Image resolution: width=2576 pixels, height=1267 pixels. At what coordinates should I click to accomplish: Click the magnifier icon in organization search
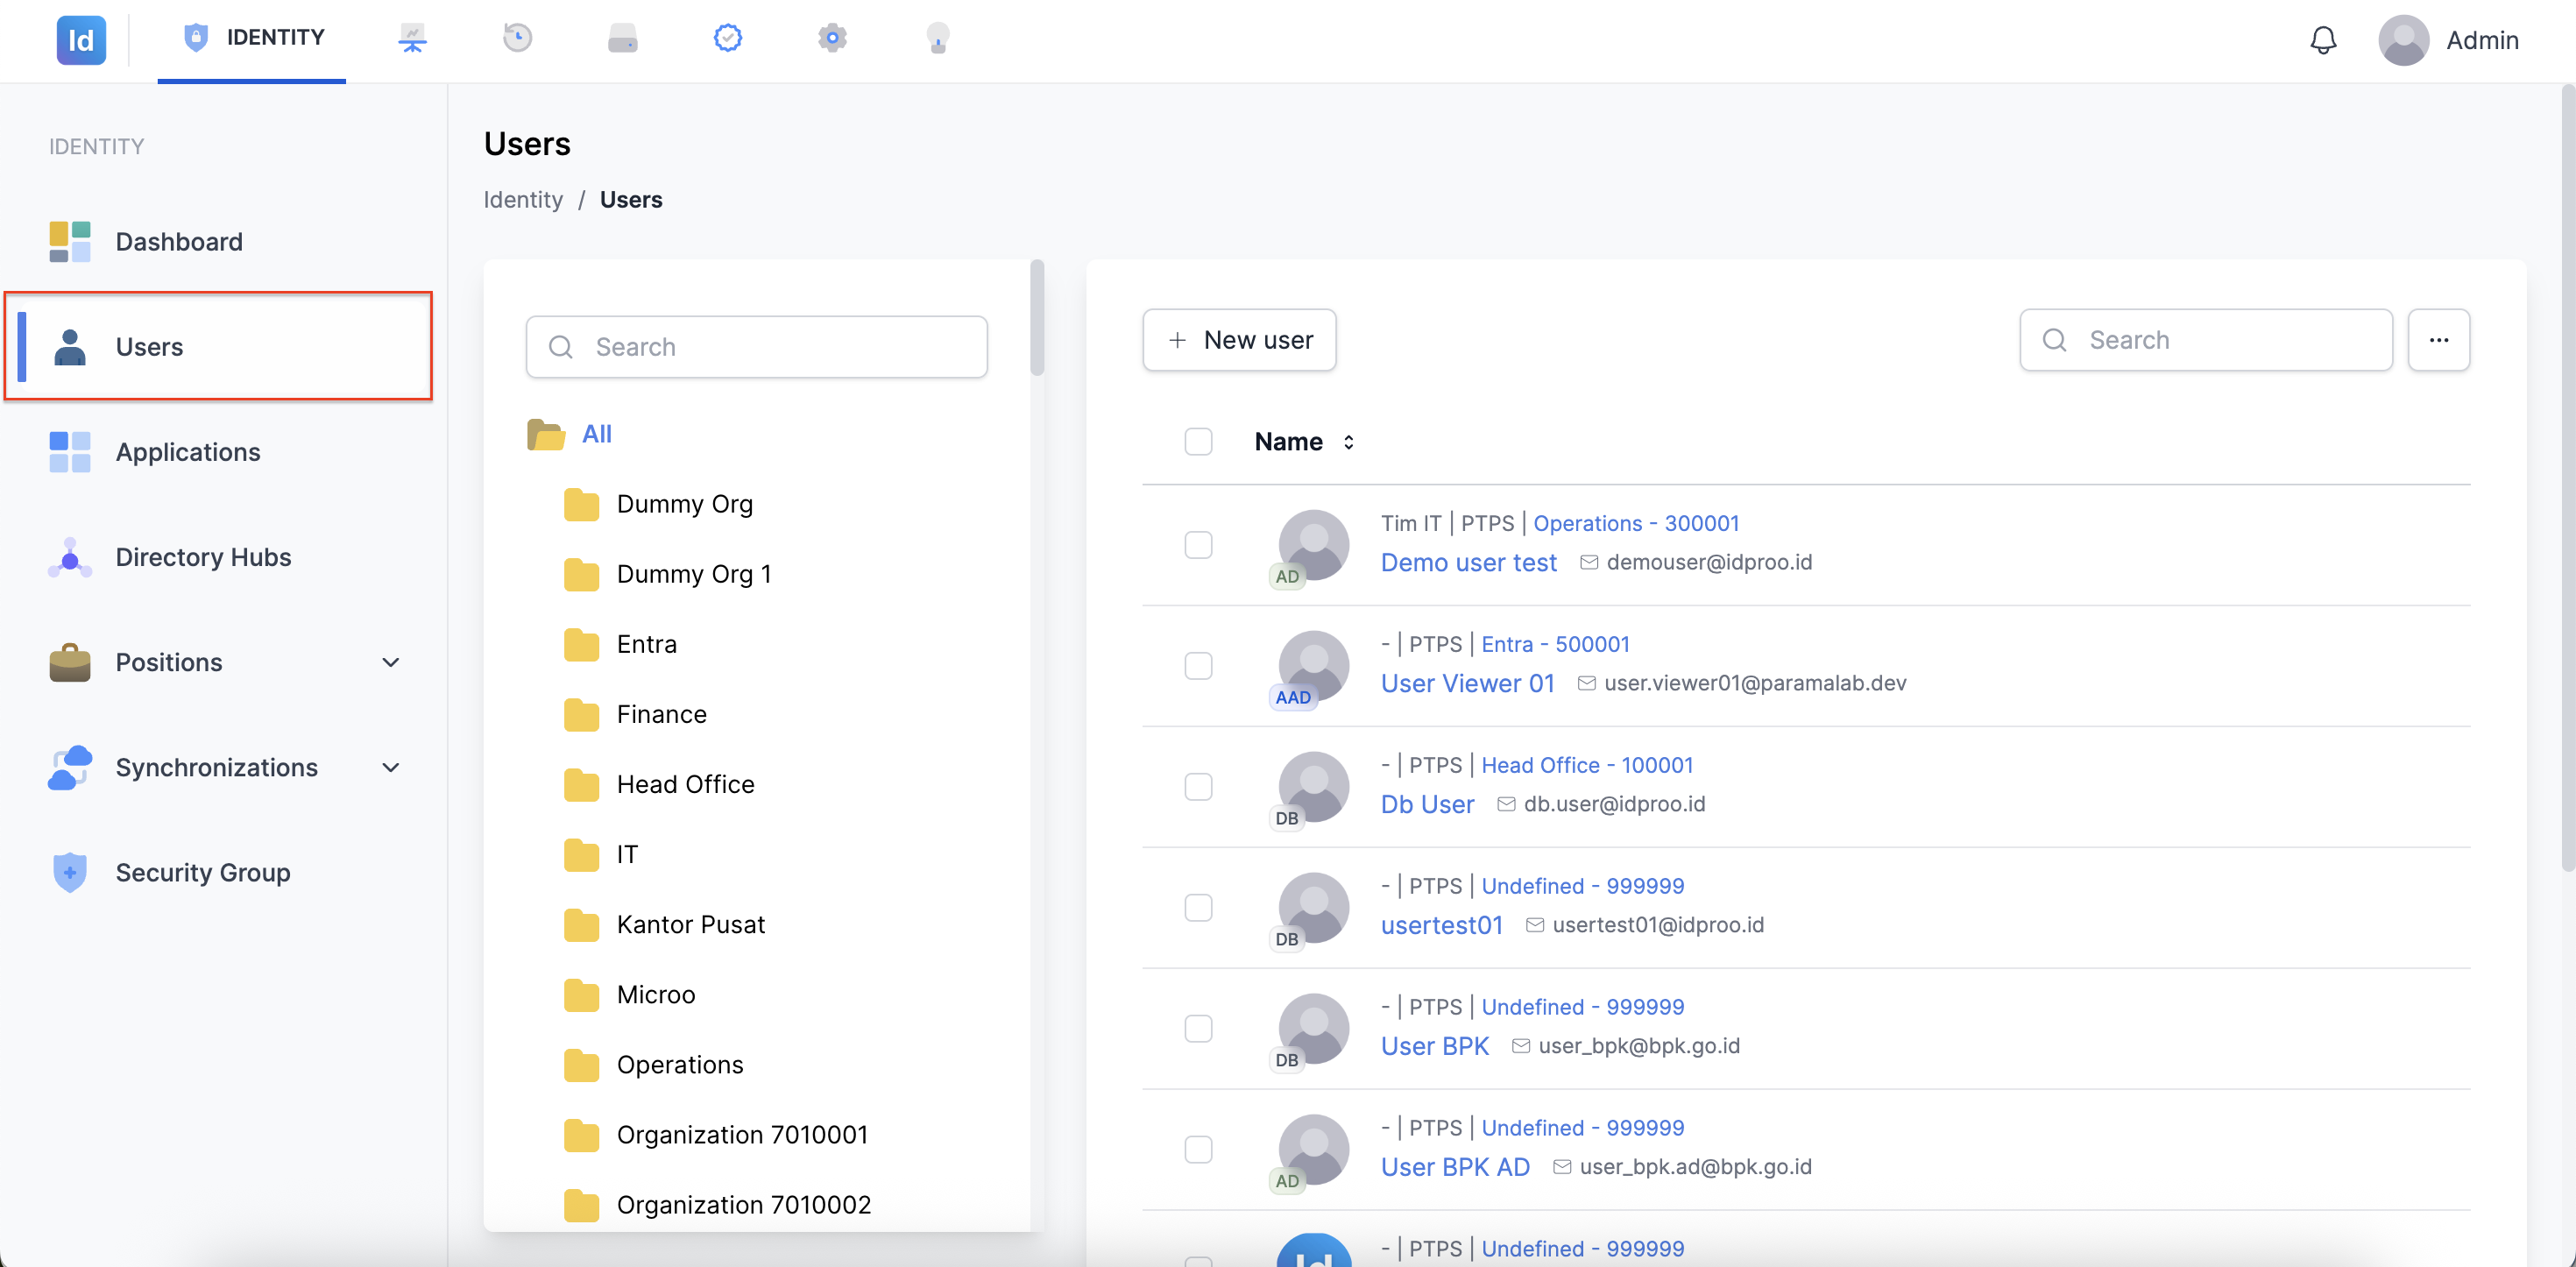pos(561,347)
